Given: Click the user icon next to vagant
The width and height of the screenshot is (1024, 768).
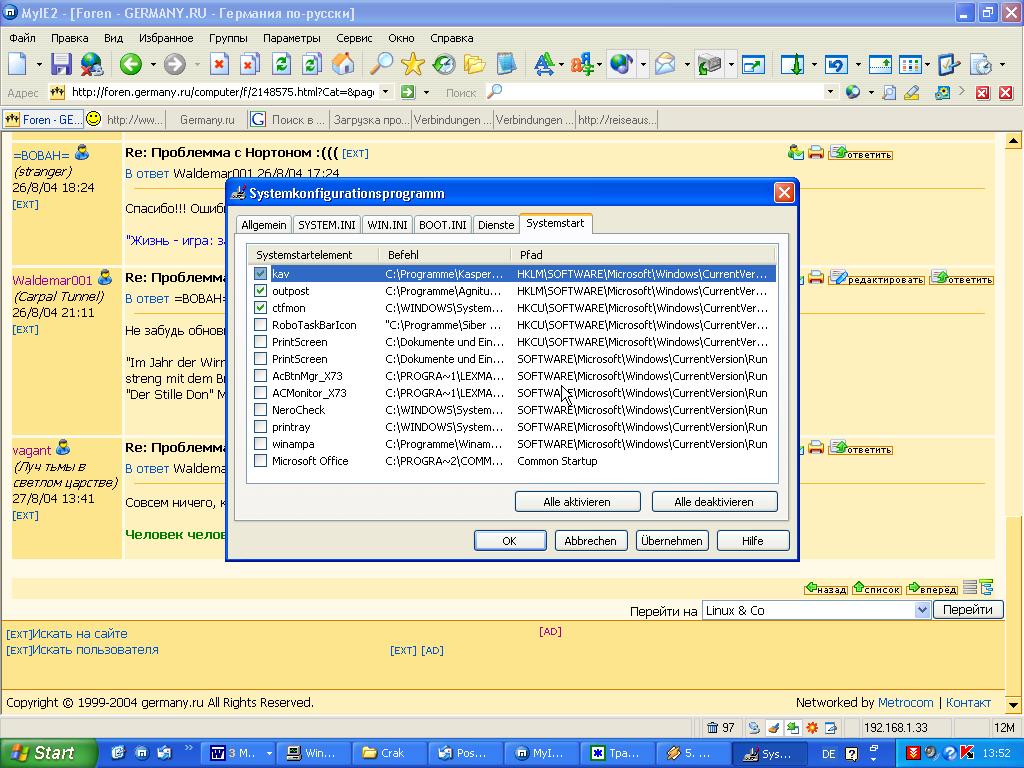Looking at the screenshot, I should click(63, 448).
